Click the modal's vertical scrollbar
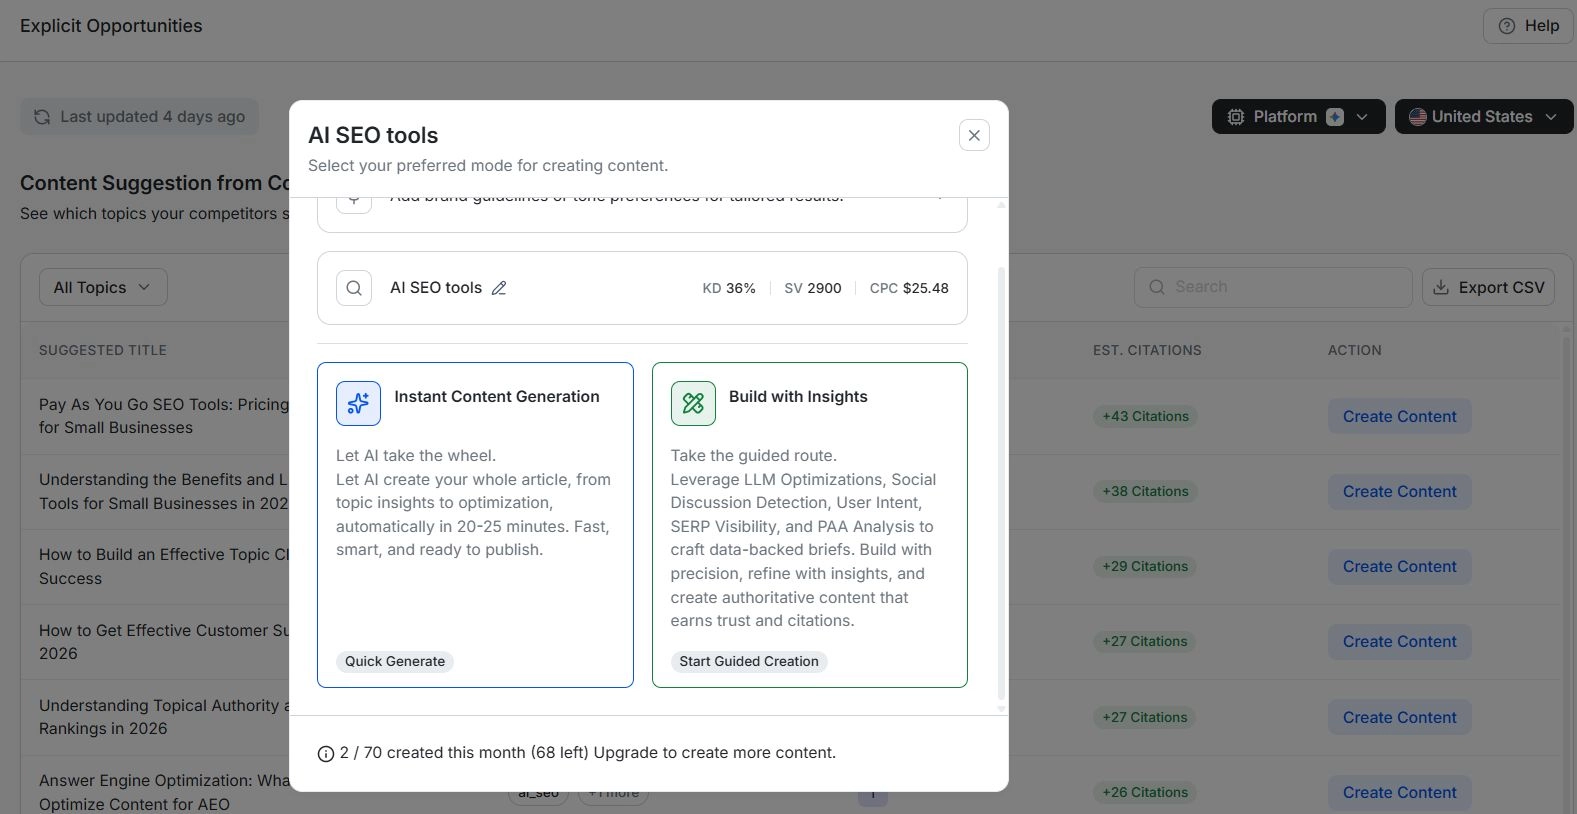Image resolution: width=1577 pixels, height=814 pixels. [x=1001, y=480]
